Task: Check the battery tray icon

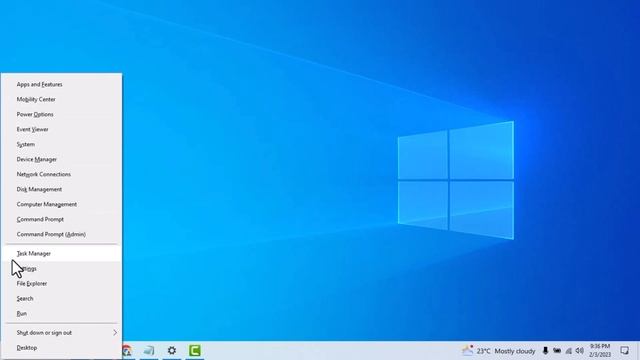Action: (x=557, y=351)
